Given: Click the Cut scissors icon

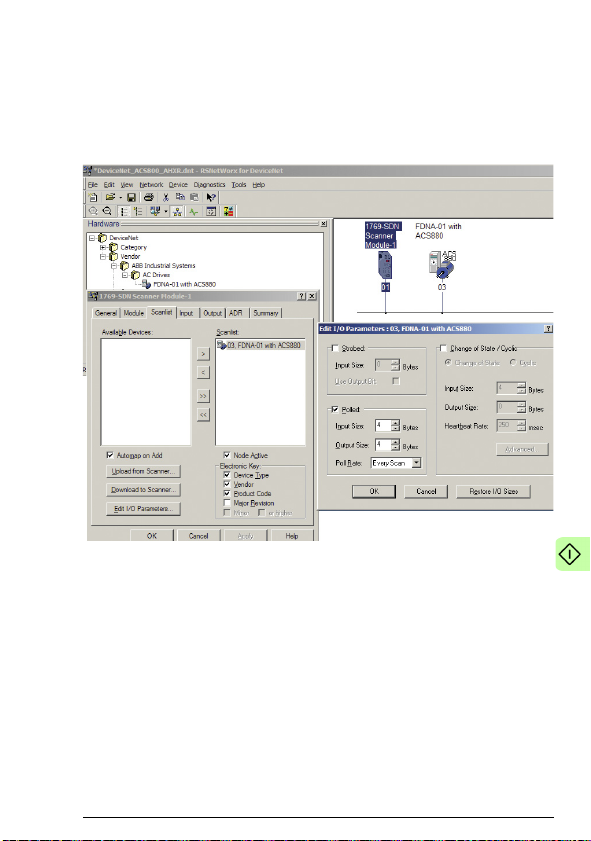Looking at the screenshot, I should point(166,197).
